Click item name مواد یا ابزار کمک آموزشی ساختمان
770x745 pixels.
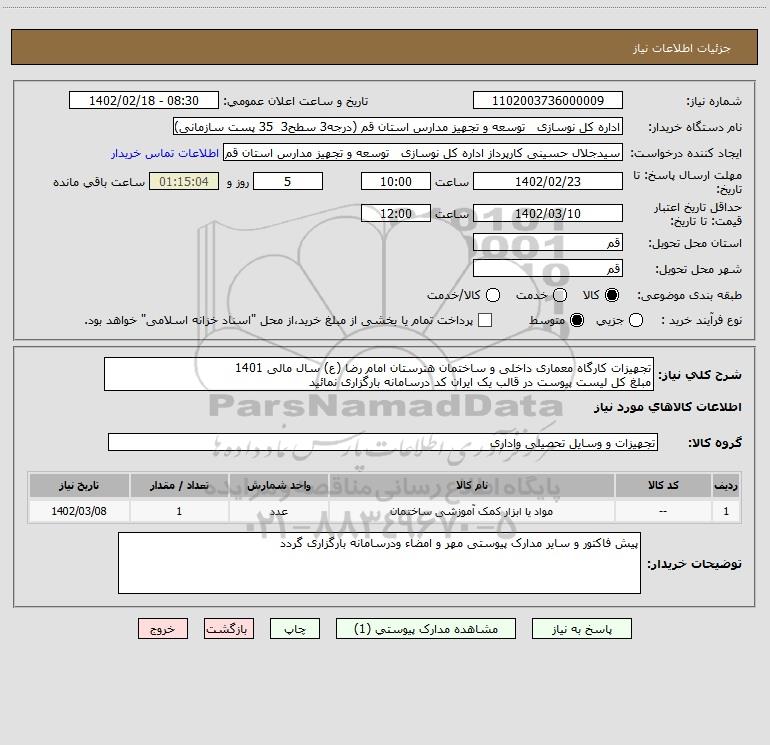(471, 511)
